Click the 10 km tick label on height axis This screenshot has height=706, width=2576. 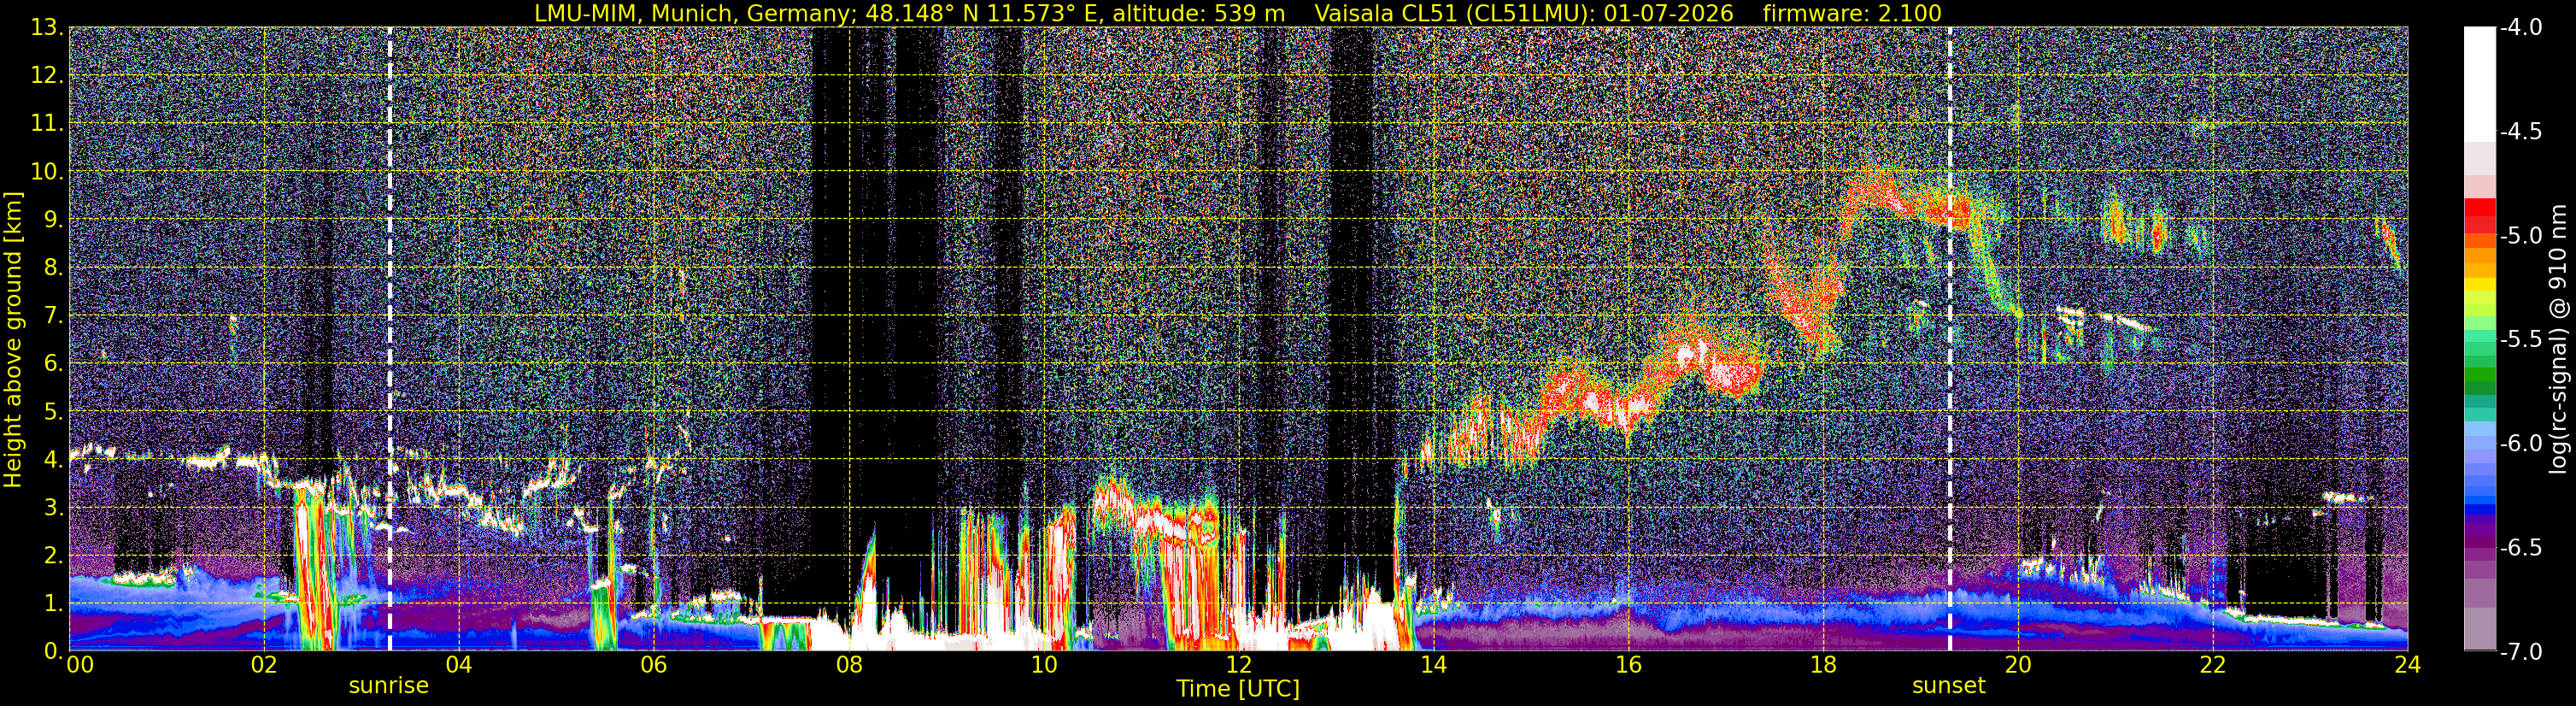(47, 172)
